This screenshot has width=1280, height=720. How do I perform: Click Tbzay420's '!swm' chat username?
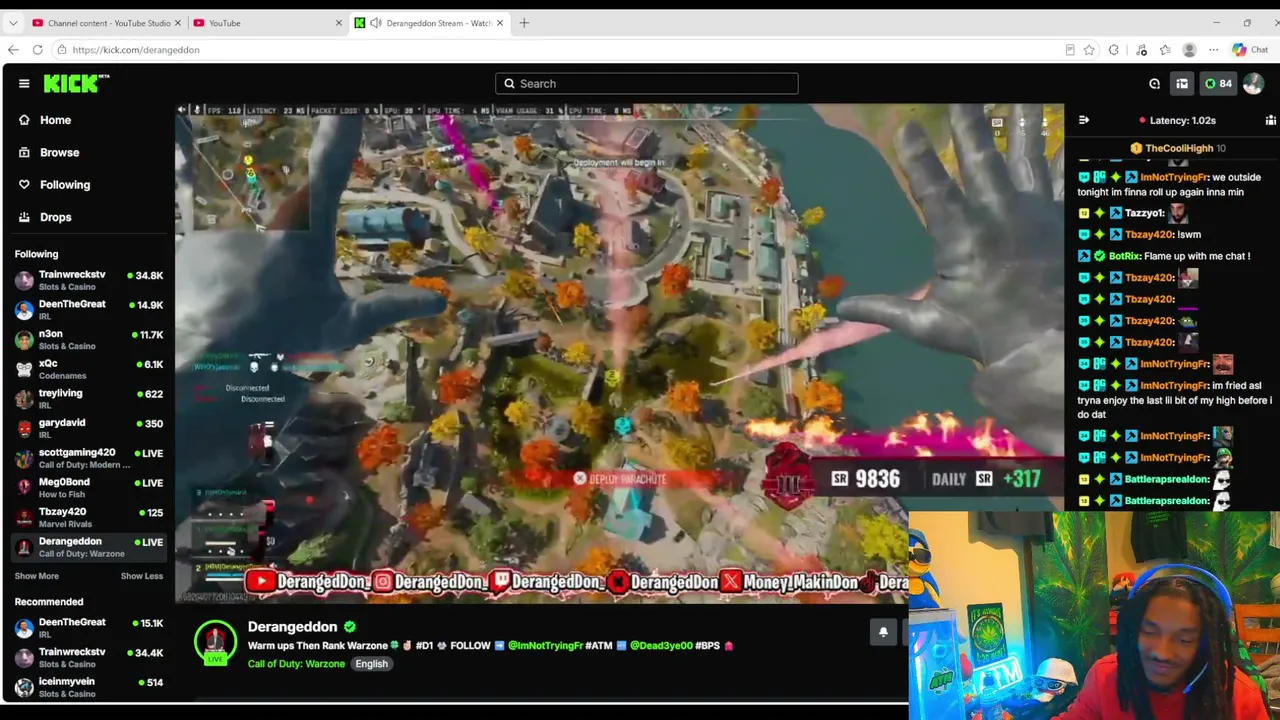(1148, 234)
